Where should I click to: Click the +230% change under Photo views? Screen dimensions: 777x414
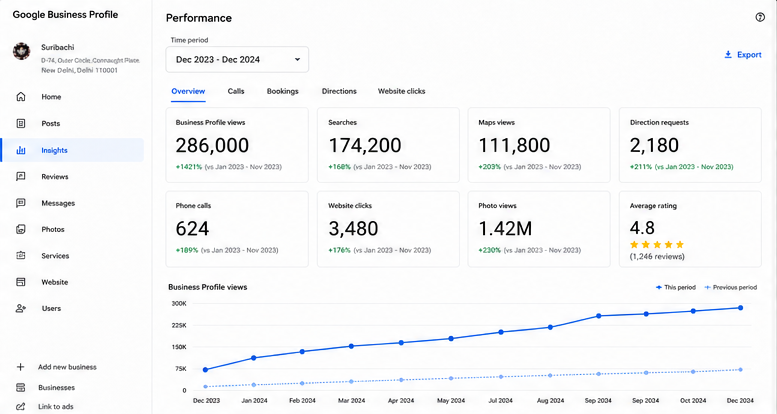[490, 250]
